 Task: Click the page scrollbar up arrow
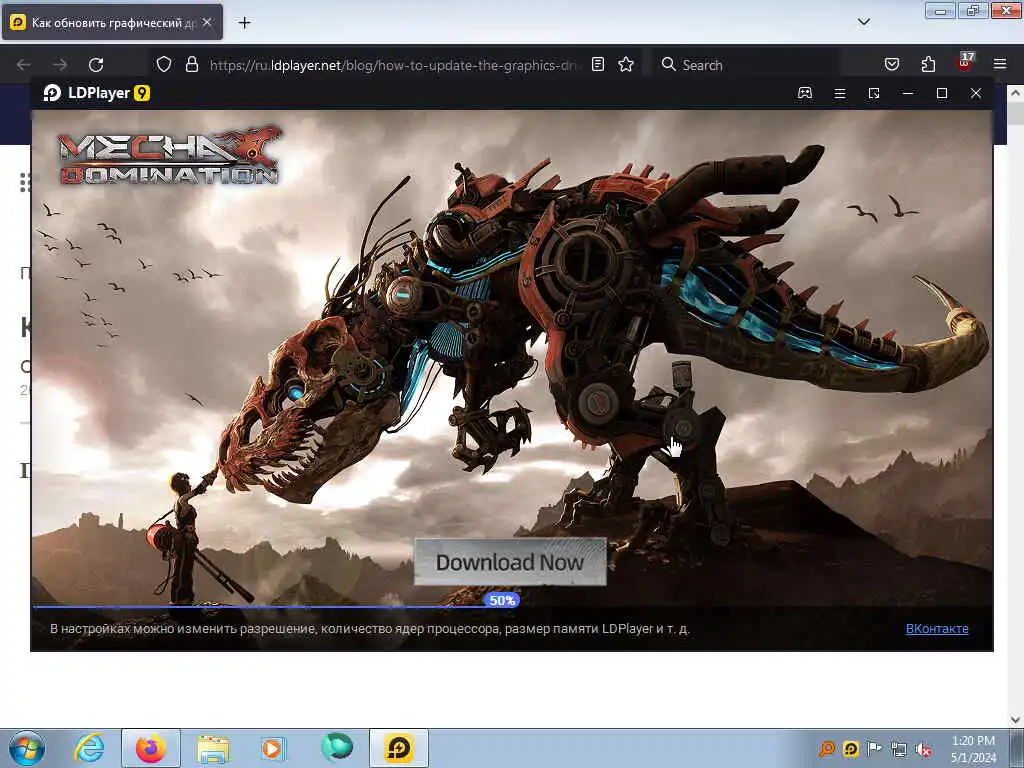click(x=1016, y=93)
